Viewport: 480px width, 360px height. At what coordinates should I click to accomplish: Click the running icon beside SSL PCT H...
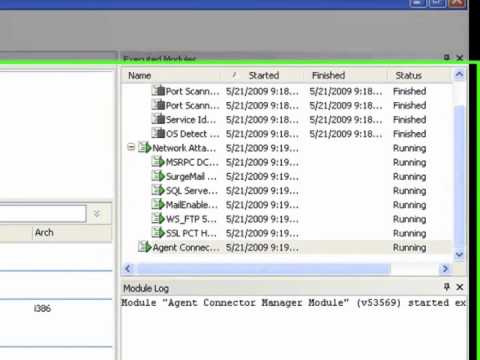click(x=158, y=233)
